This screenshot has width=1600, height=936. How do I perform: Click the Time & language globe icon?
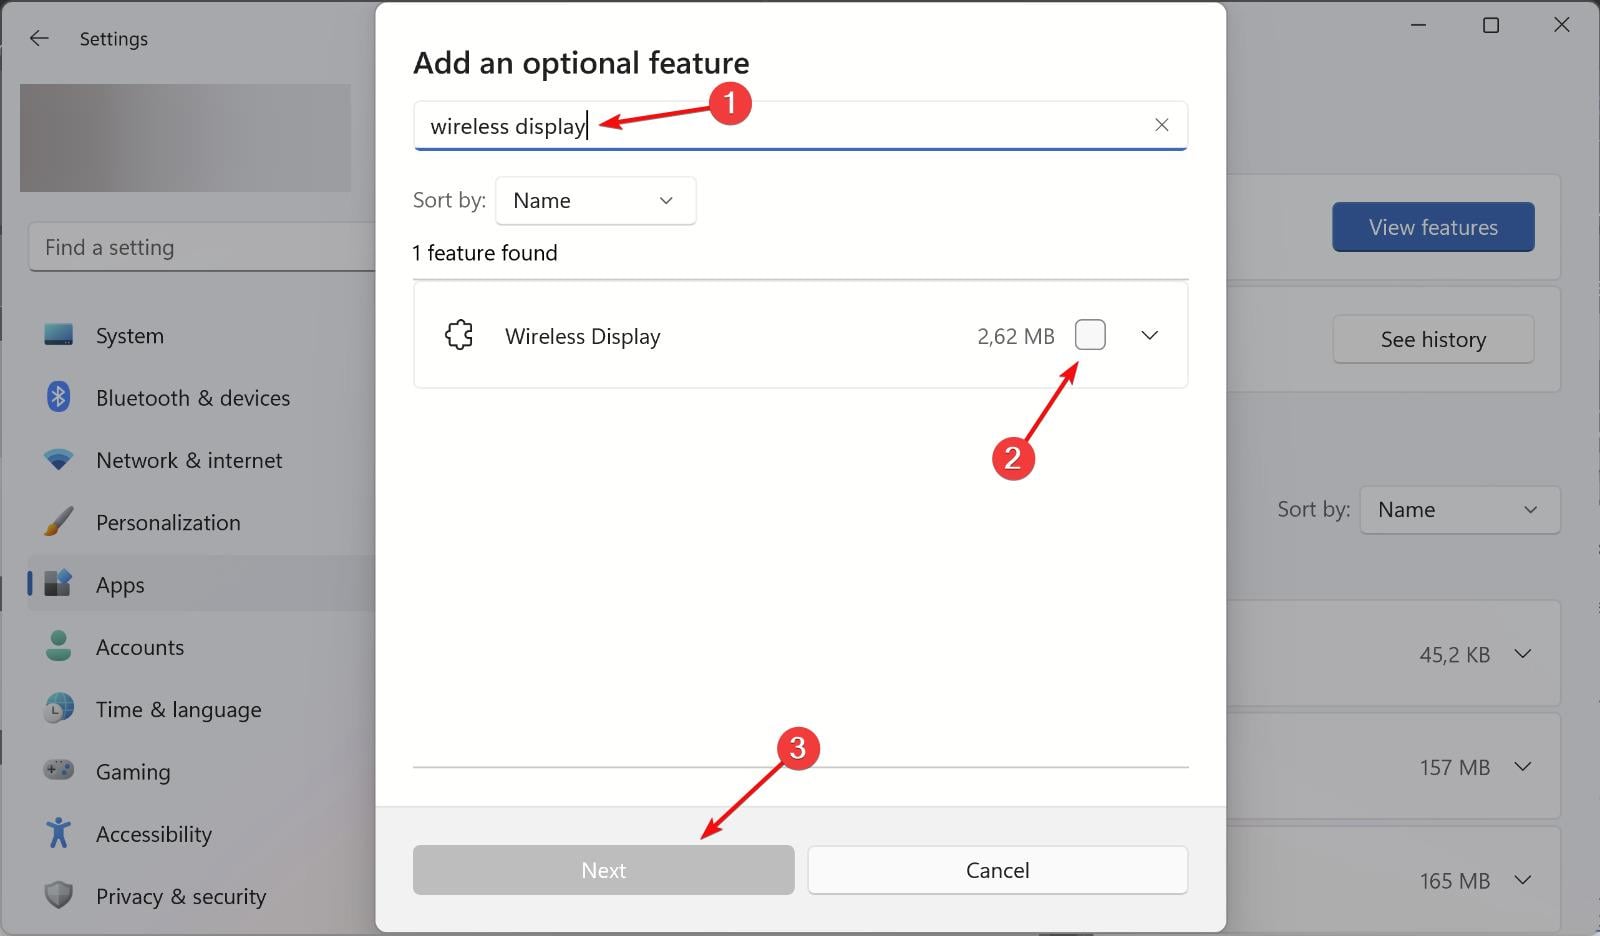(58, 709)
